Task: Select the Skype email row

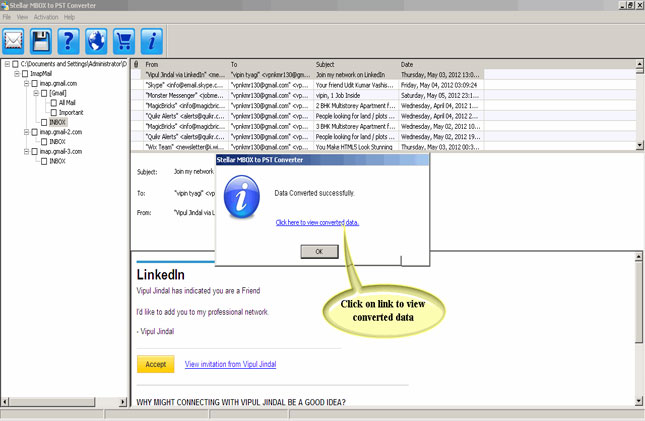Action: tap(307, 85)
